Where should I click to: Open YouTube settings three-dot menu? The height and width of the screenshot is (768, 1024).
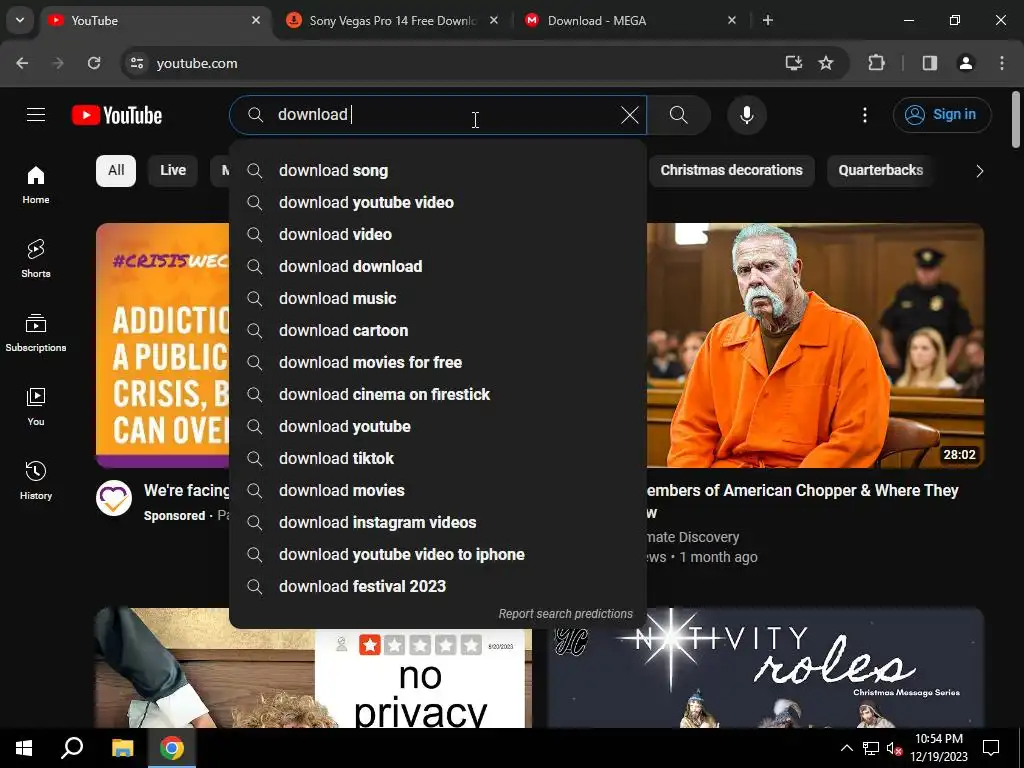click(865, 115)
